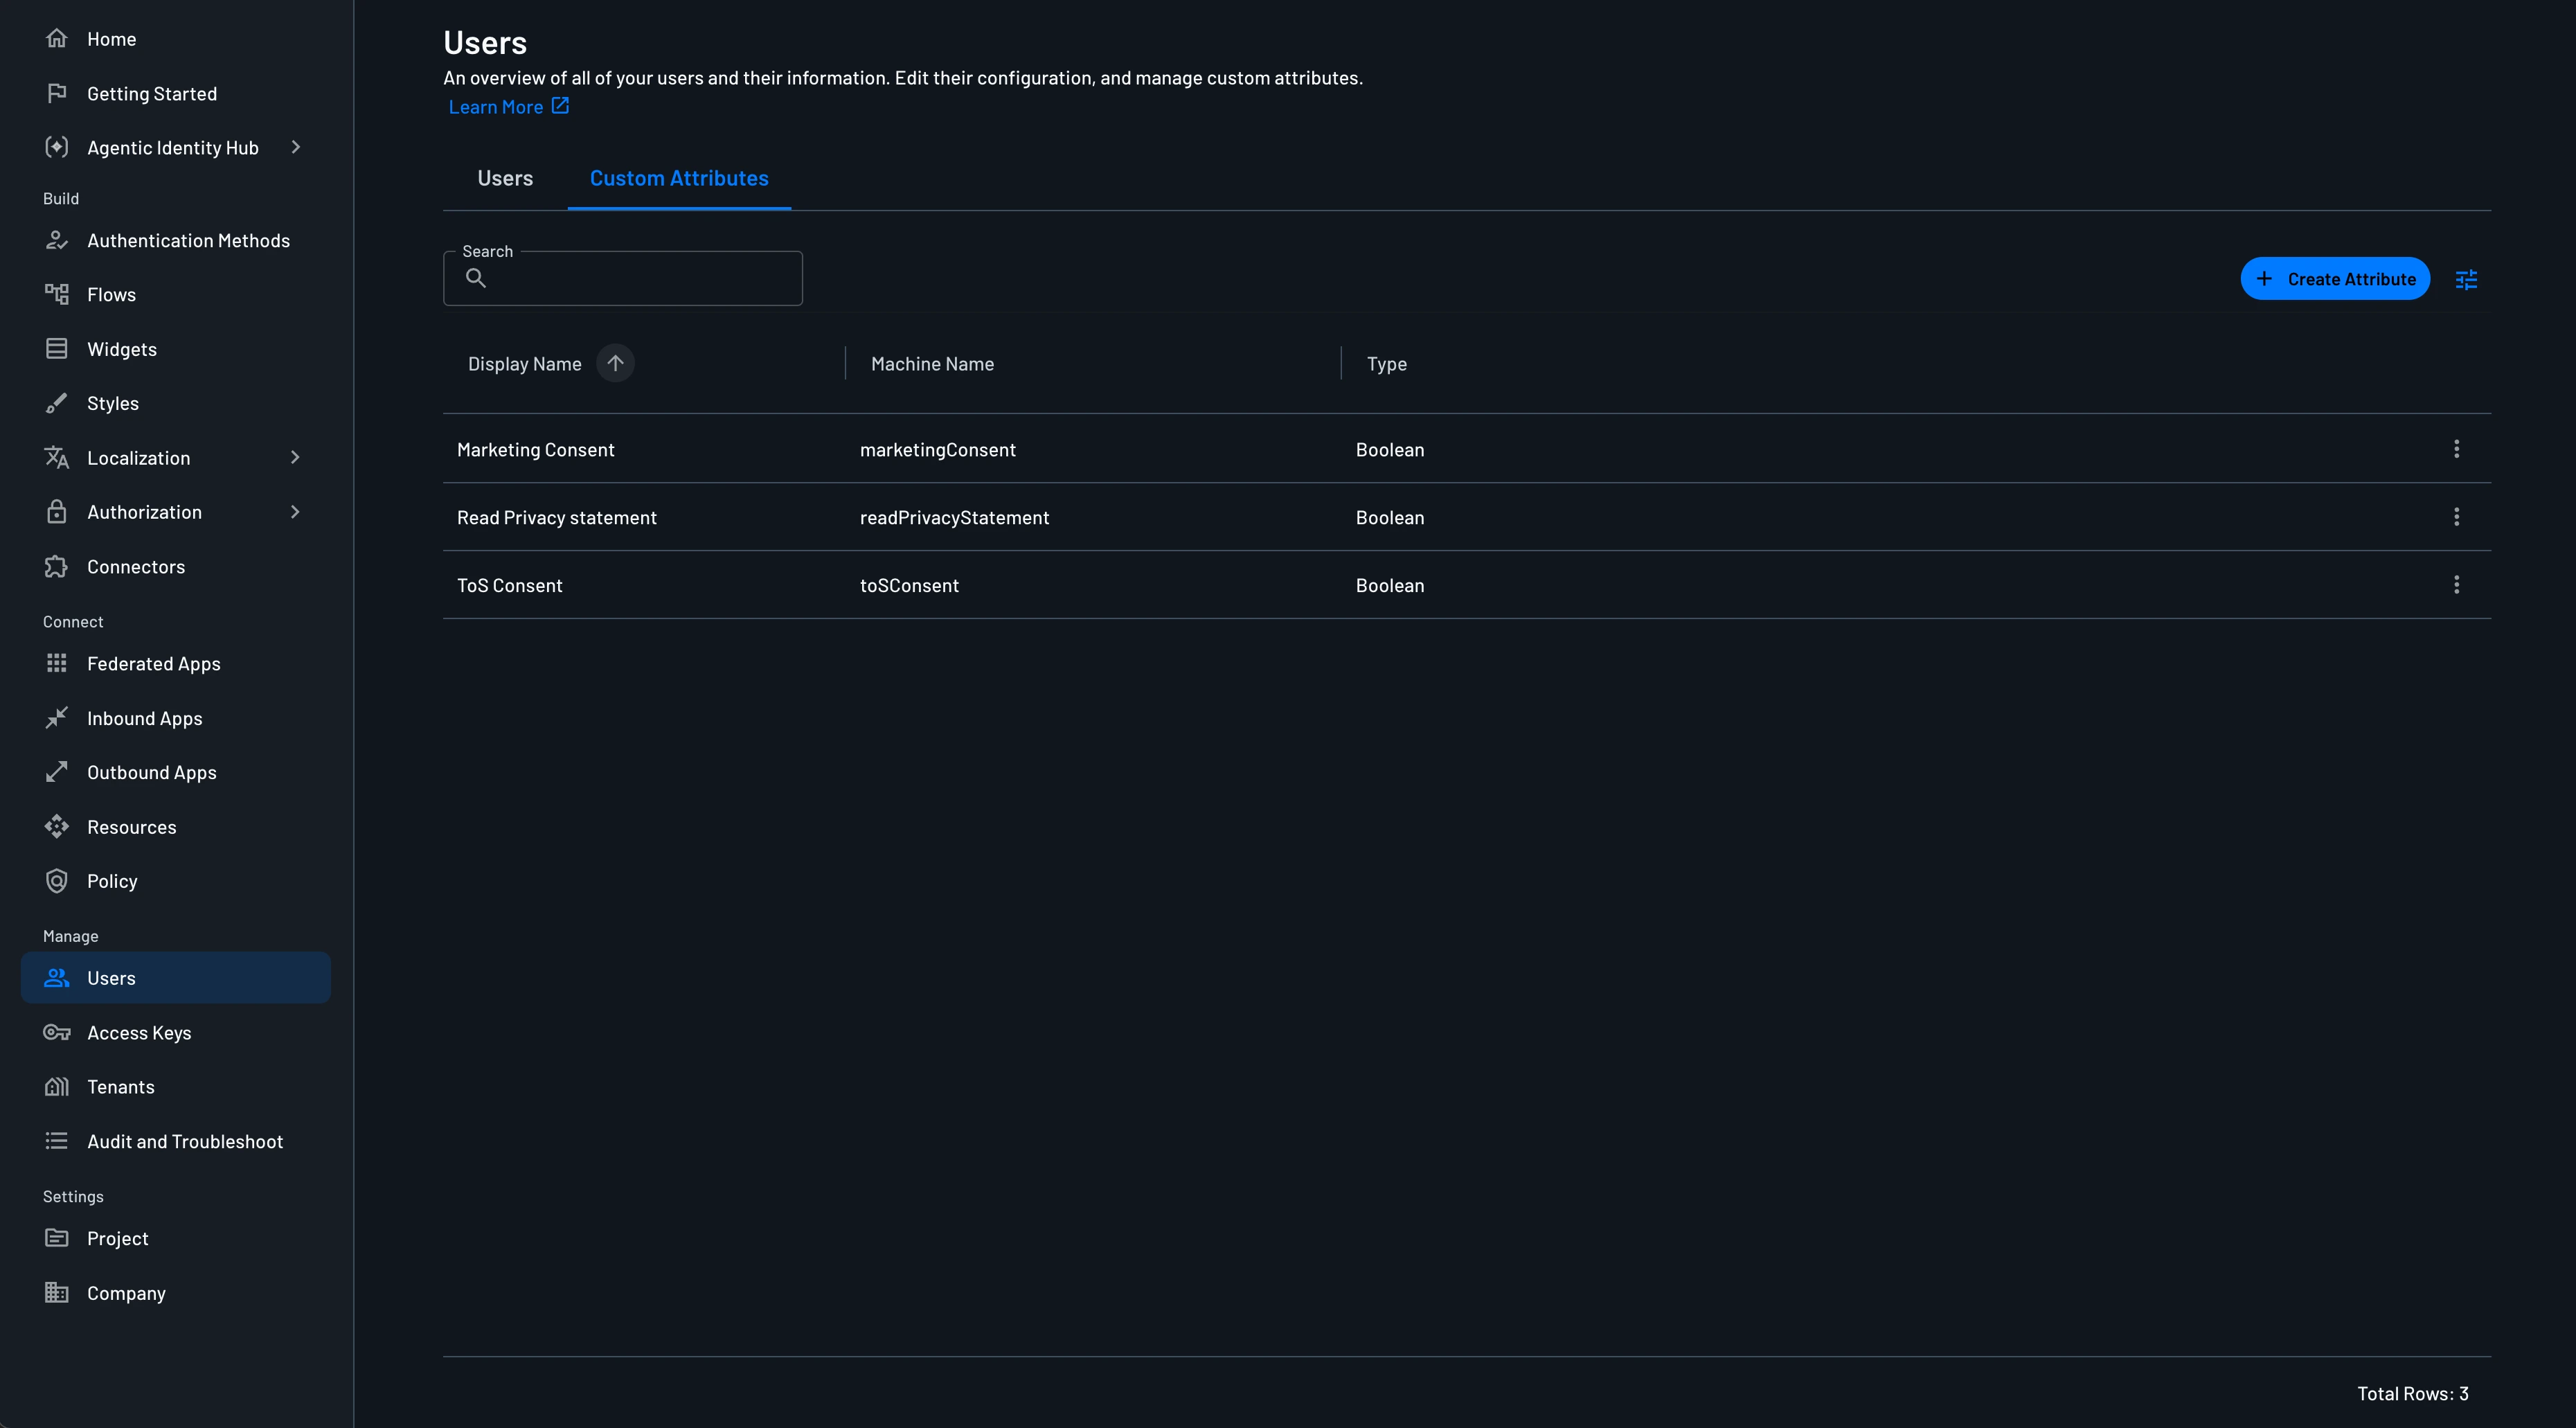This screenshot has width=2576, height=1428.
Task: Click the Authentication Methods person icon
Action: click(57, 240)
